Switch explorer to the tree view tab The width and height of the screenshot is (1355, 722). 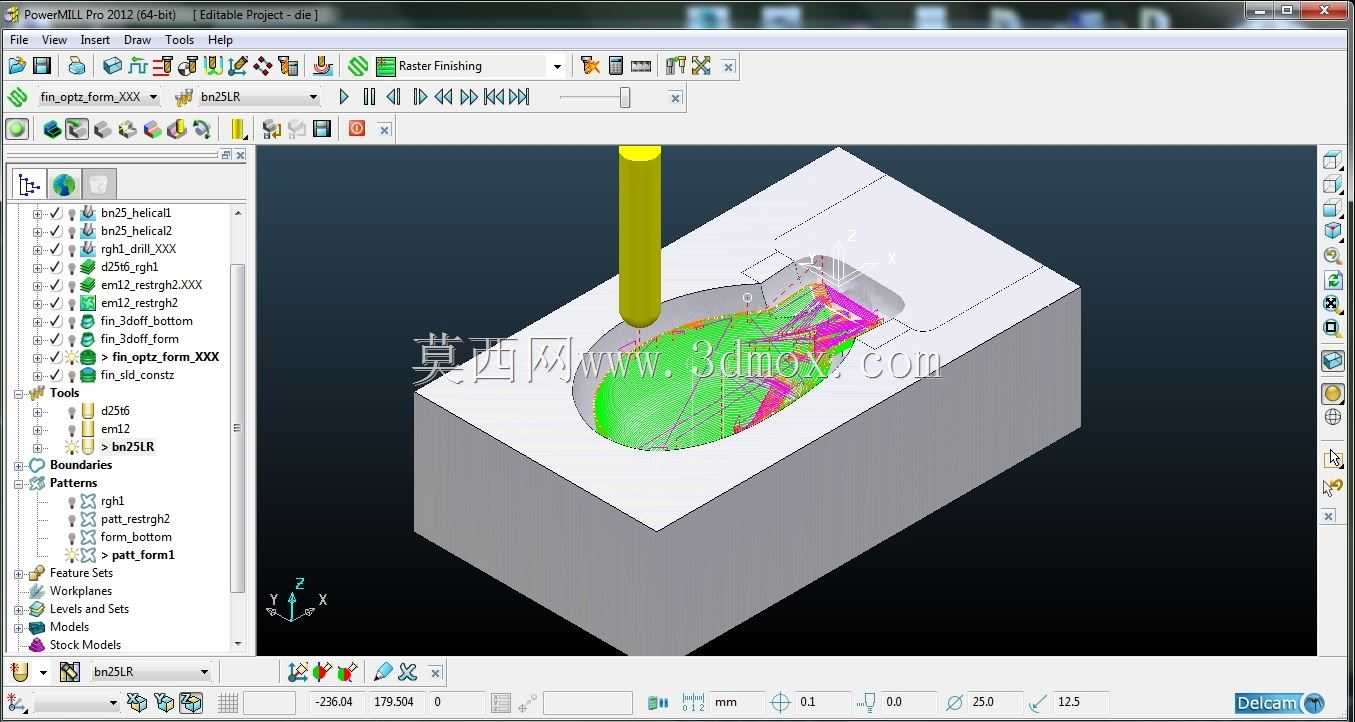point(29,184)
